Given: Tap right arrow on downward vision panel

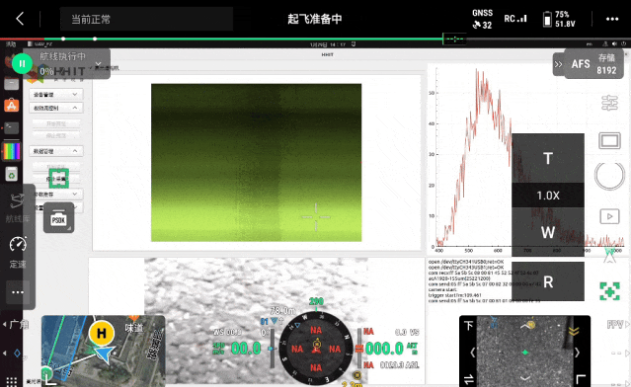Looking at the screenshot, I should (577, 353).
